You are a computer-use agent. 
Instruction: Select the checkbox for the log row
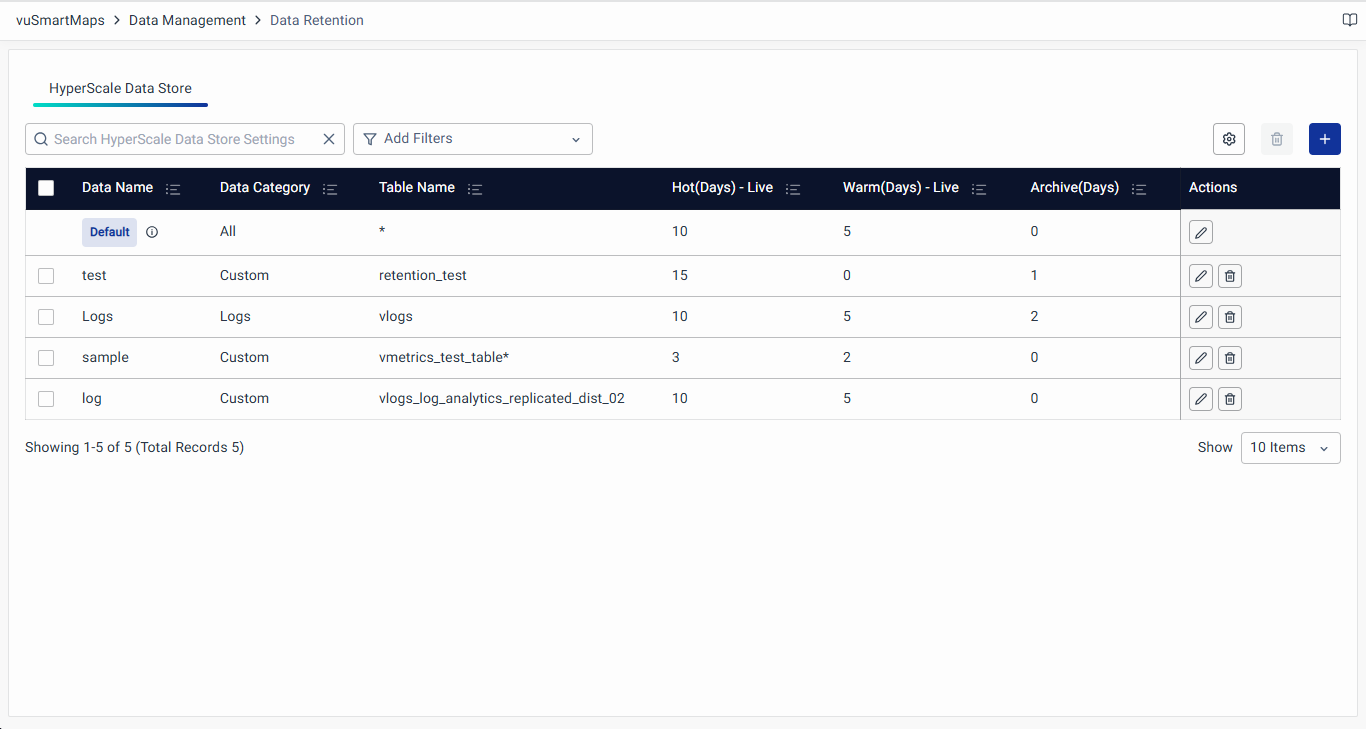coord(46,399)
